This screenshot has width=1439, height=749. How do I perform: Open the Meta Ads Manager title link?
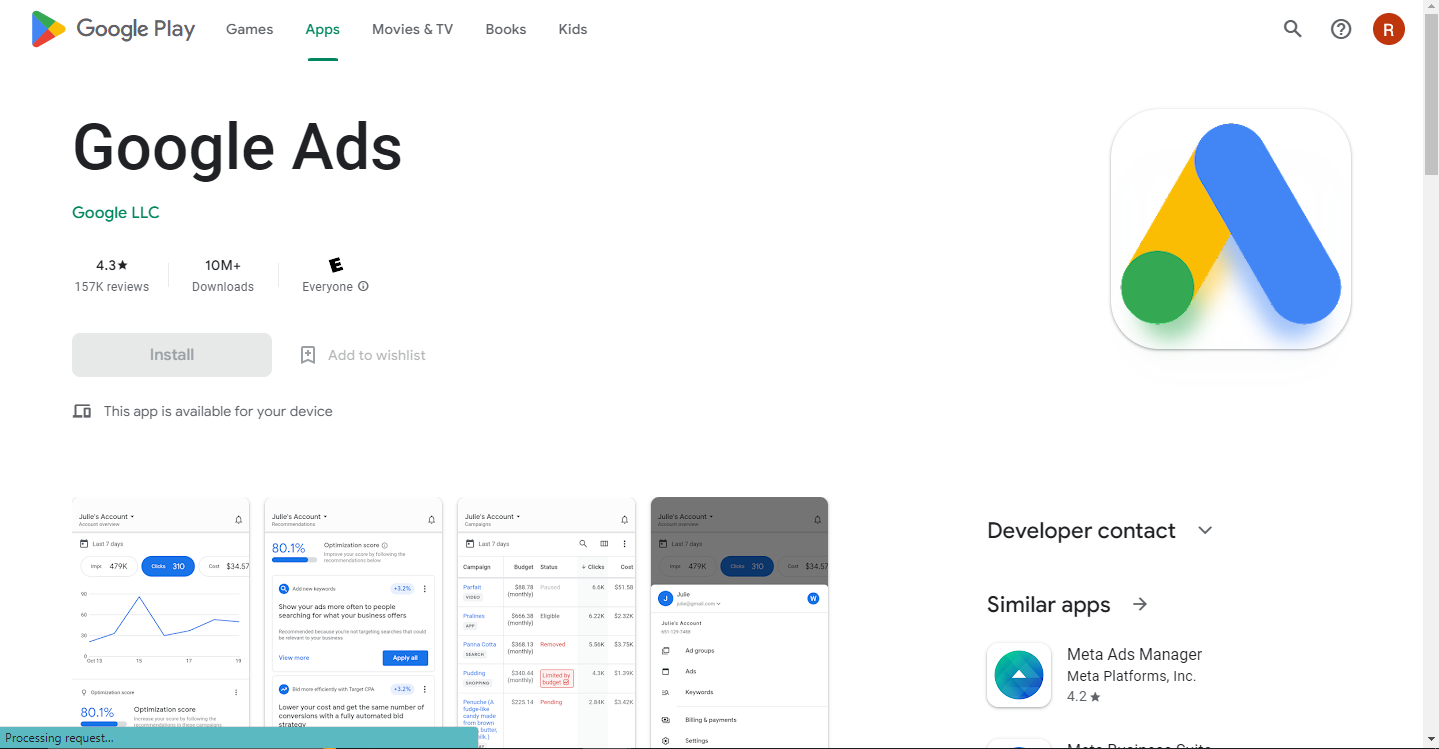point(1135,654)
